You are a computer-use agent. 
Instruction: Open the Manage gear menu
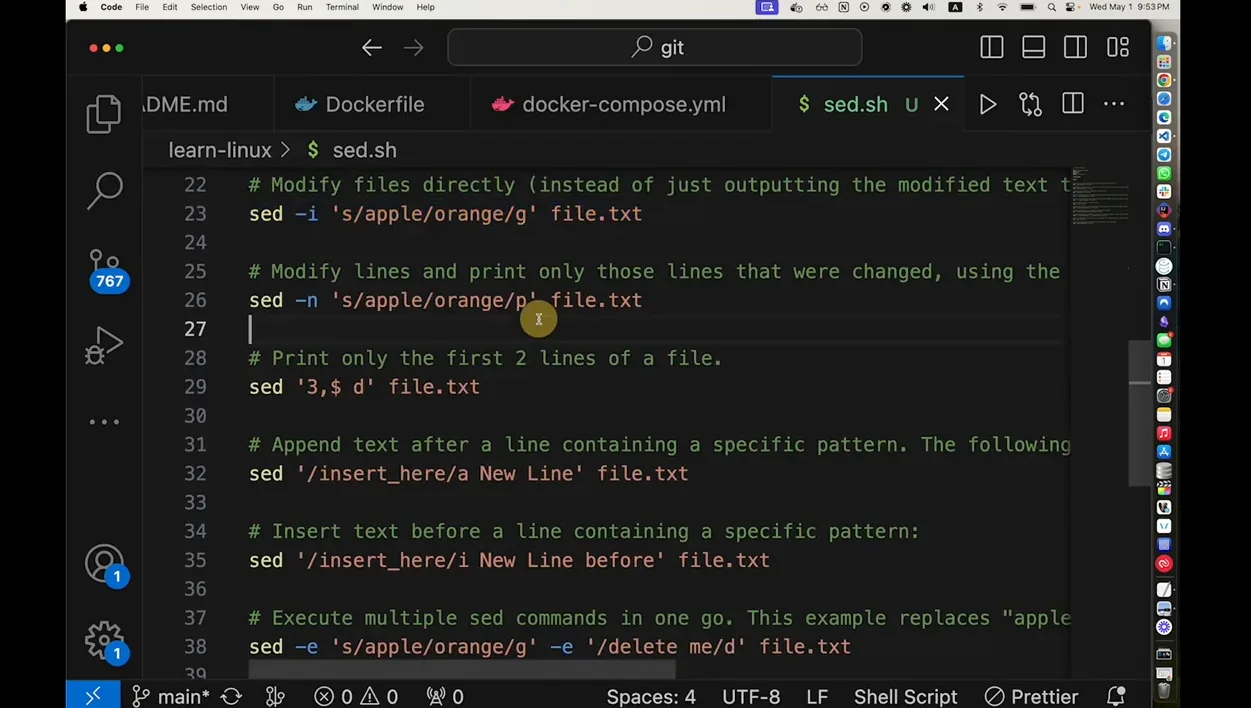click(105, 642)
